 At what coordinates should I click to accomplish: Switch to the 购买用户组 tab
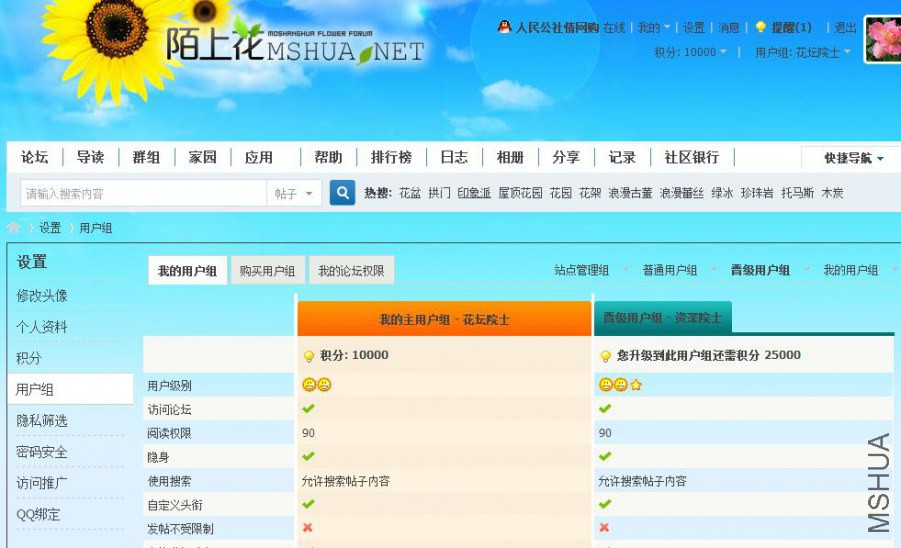(x=267, y=271)
